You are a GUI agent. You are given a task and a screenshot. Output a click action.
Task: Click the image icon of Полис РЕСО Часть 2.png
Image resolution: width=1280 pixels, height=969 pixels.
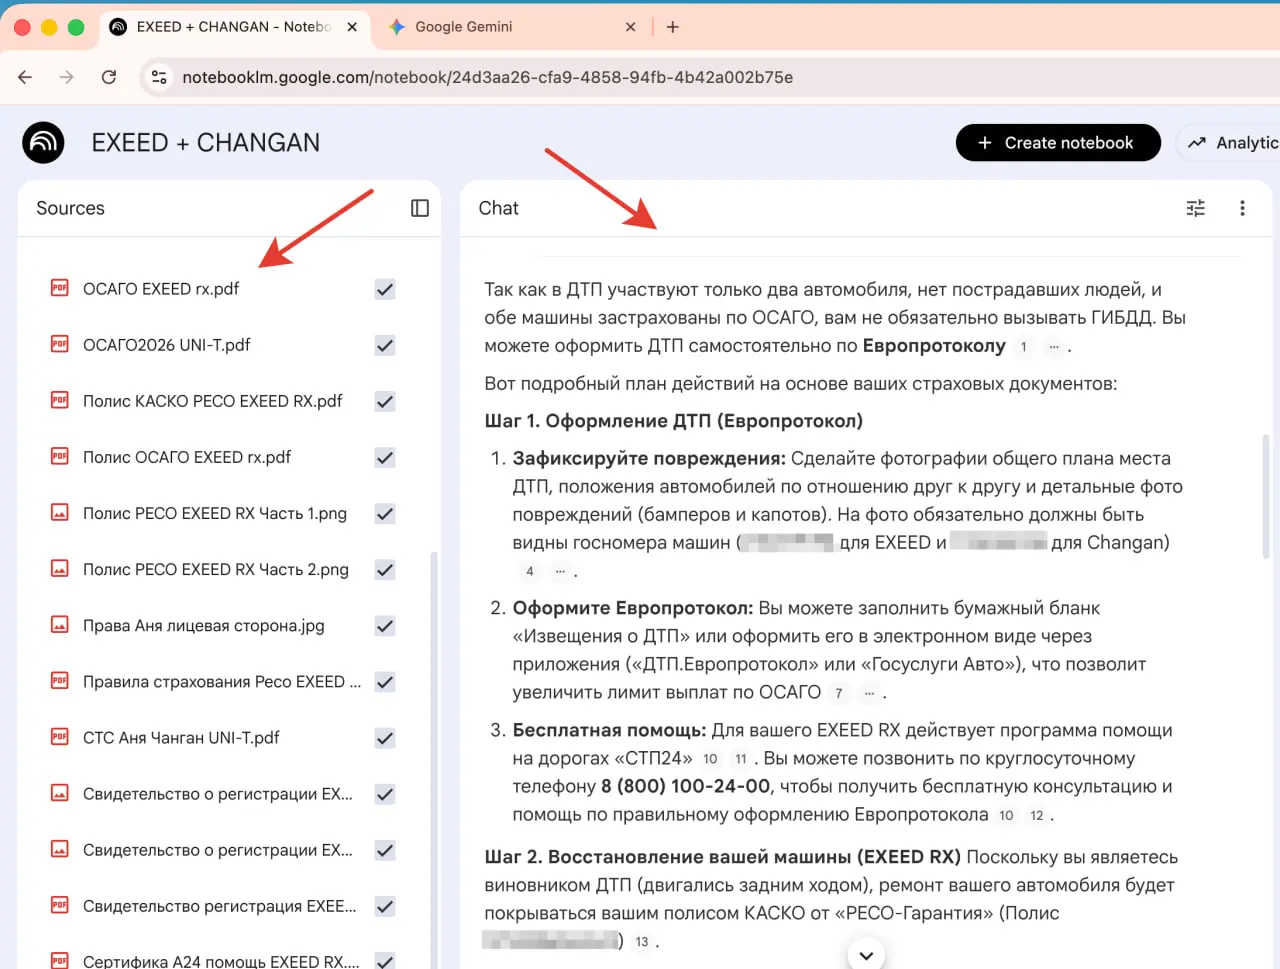point(60,568)
